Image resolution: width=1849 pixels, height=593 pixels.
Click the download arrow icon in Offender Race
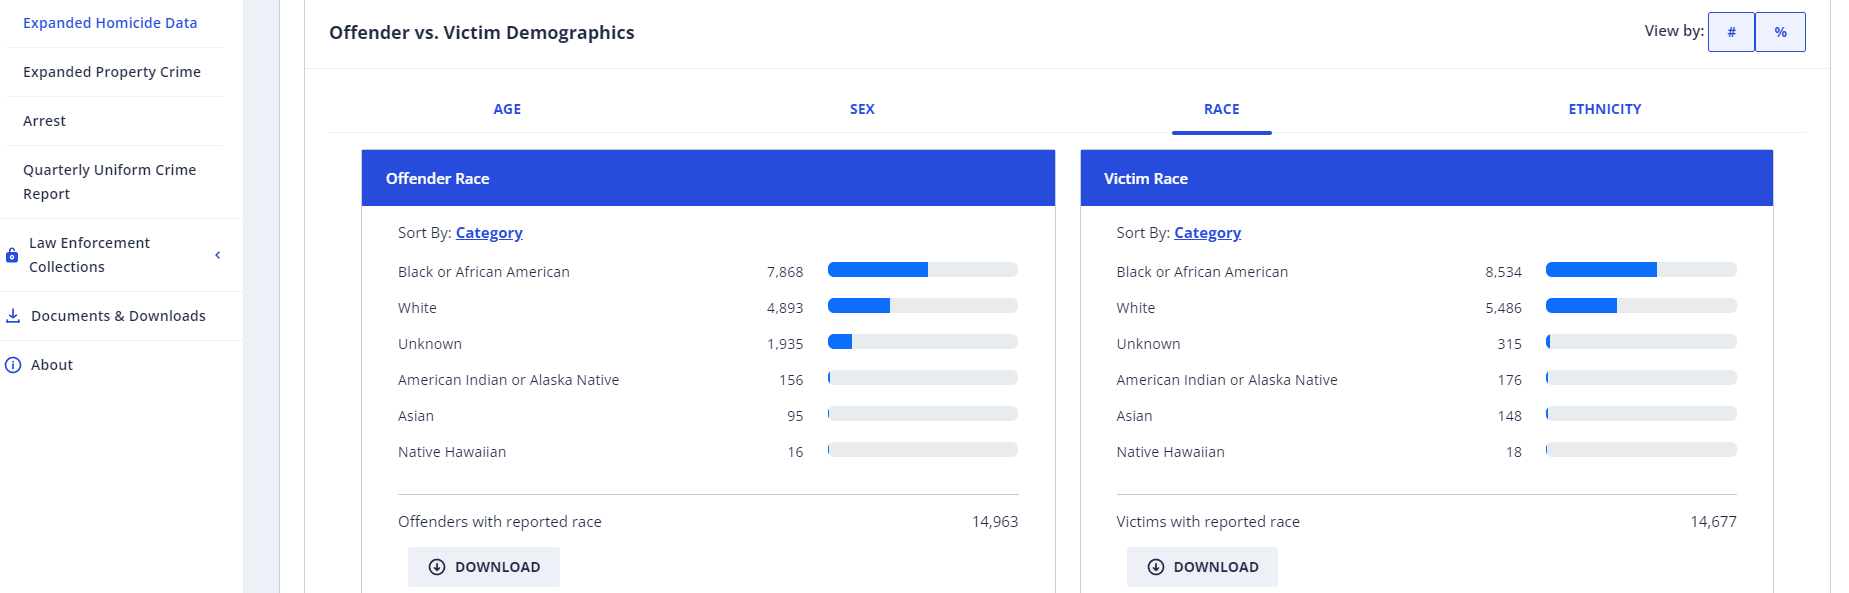tap(437, 567)
